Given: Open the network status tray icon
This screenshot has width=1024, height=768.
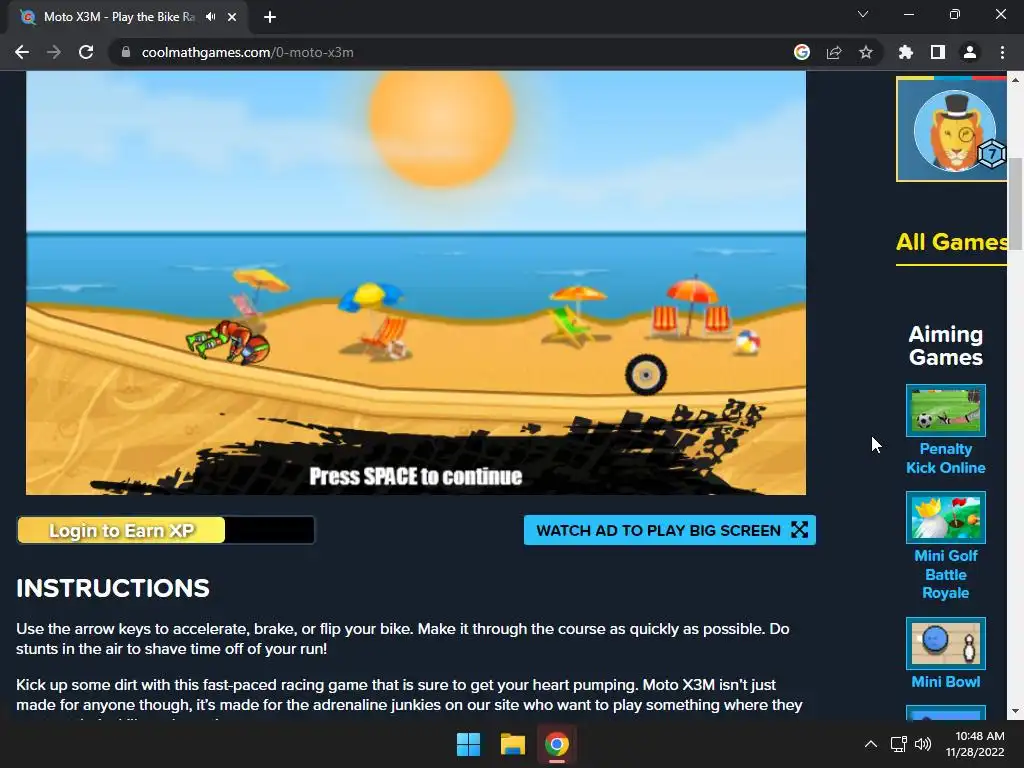Looking at the screenshot, I should [899, 744].
